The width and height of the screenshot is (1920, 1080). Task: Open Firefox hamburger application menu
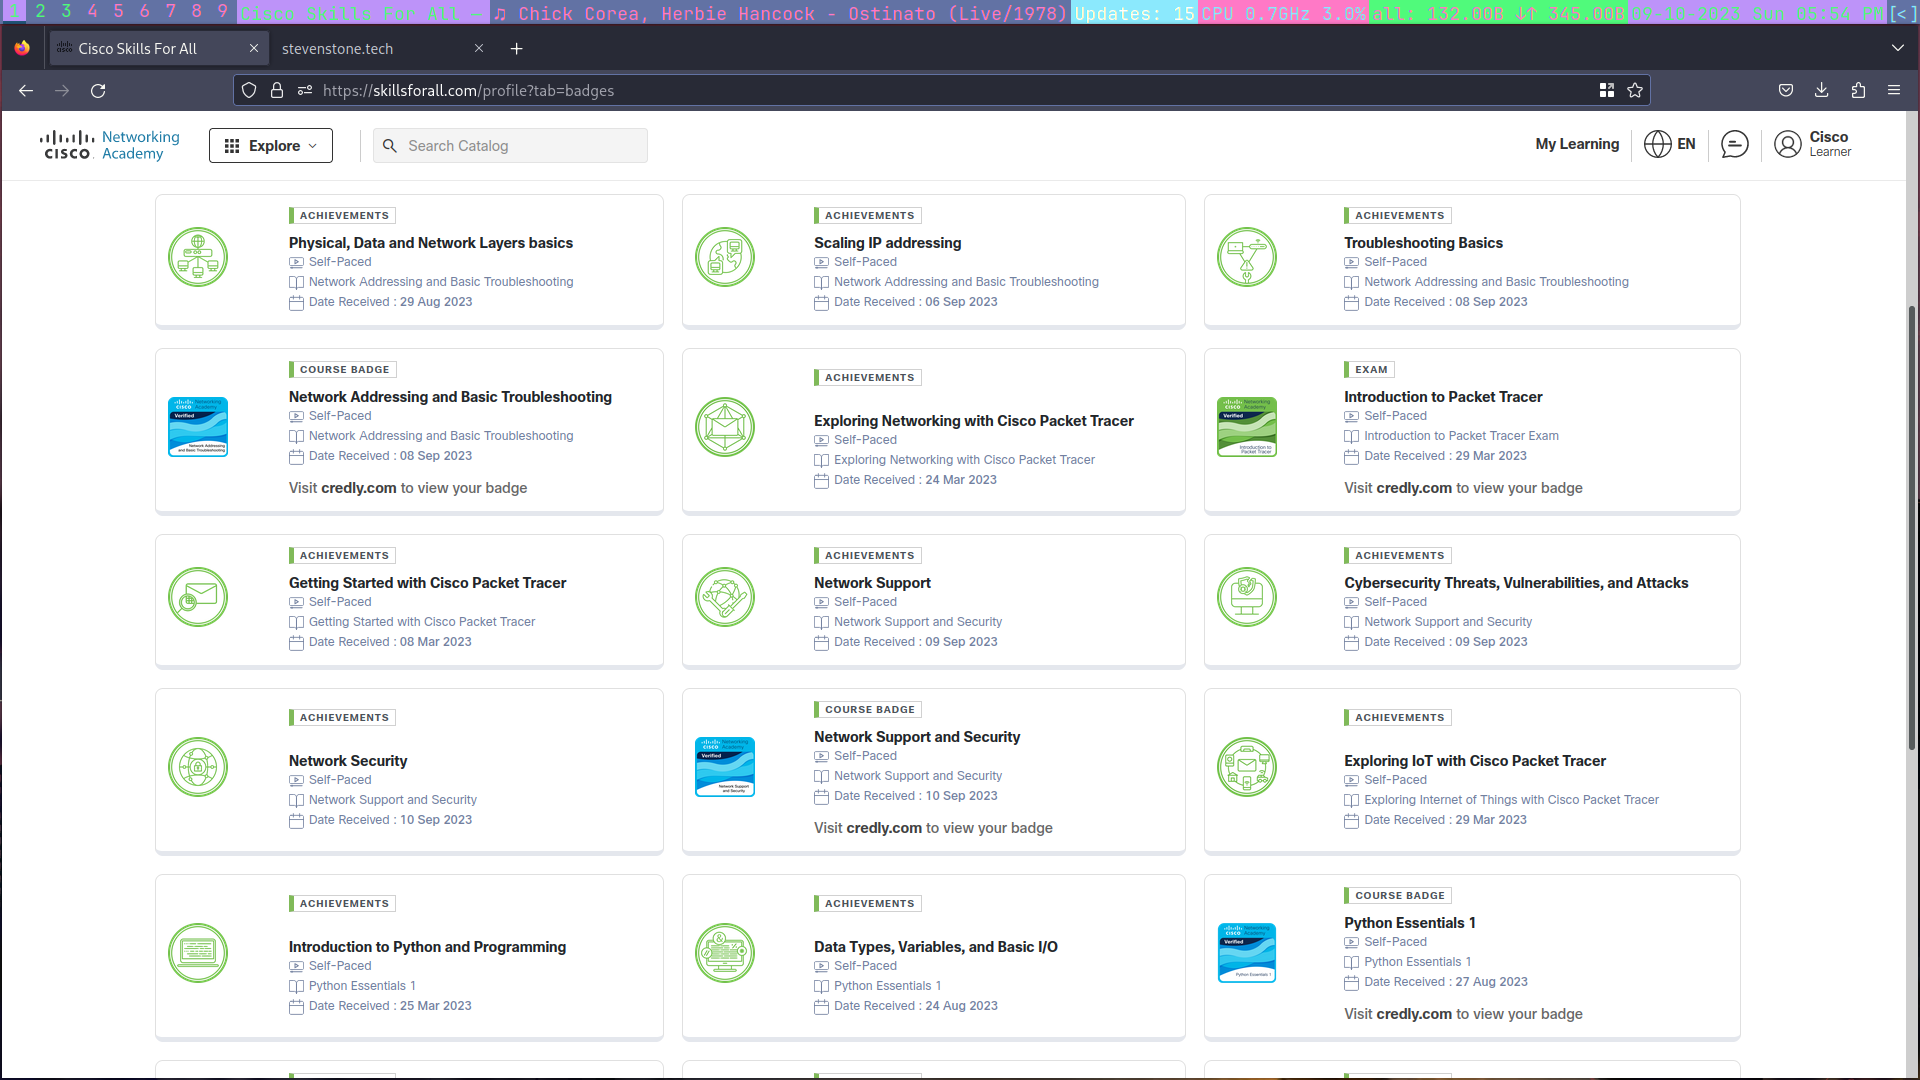1894,91
